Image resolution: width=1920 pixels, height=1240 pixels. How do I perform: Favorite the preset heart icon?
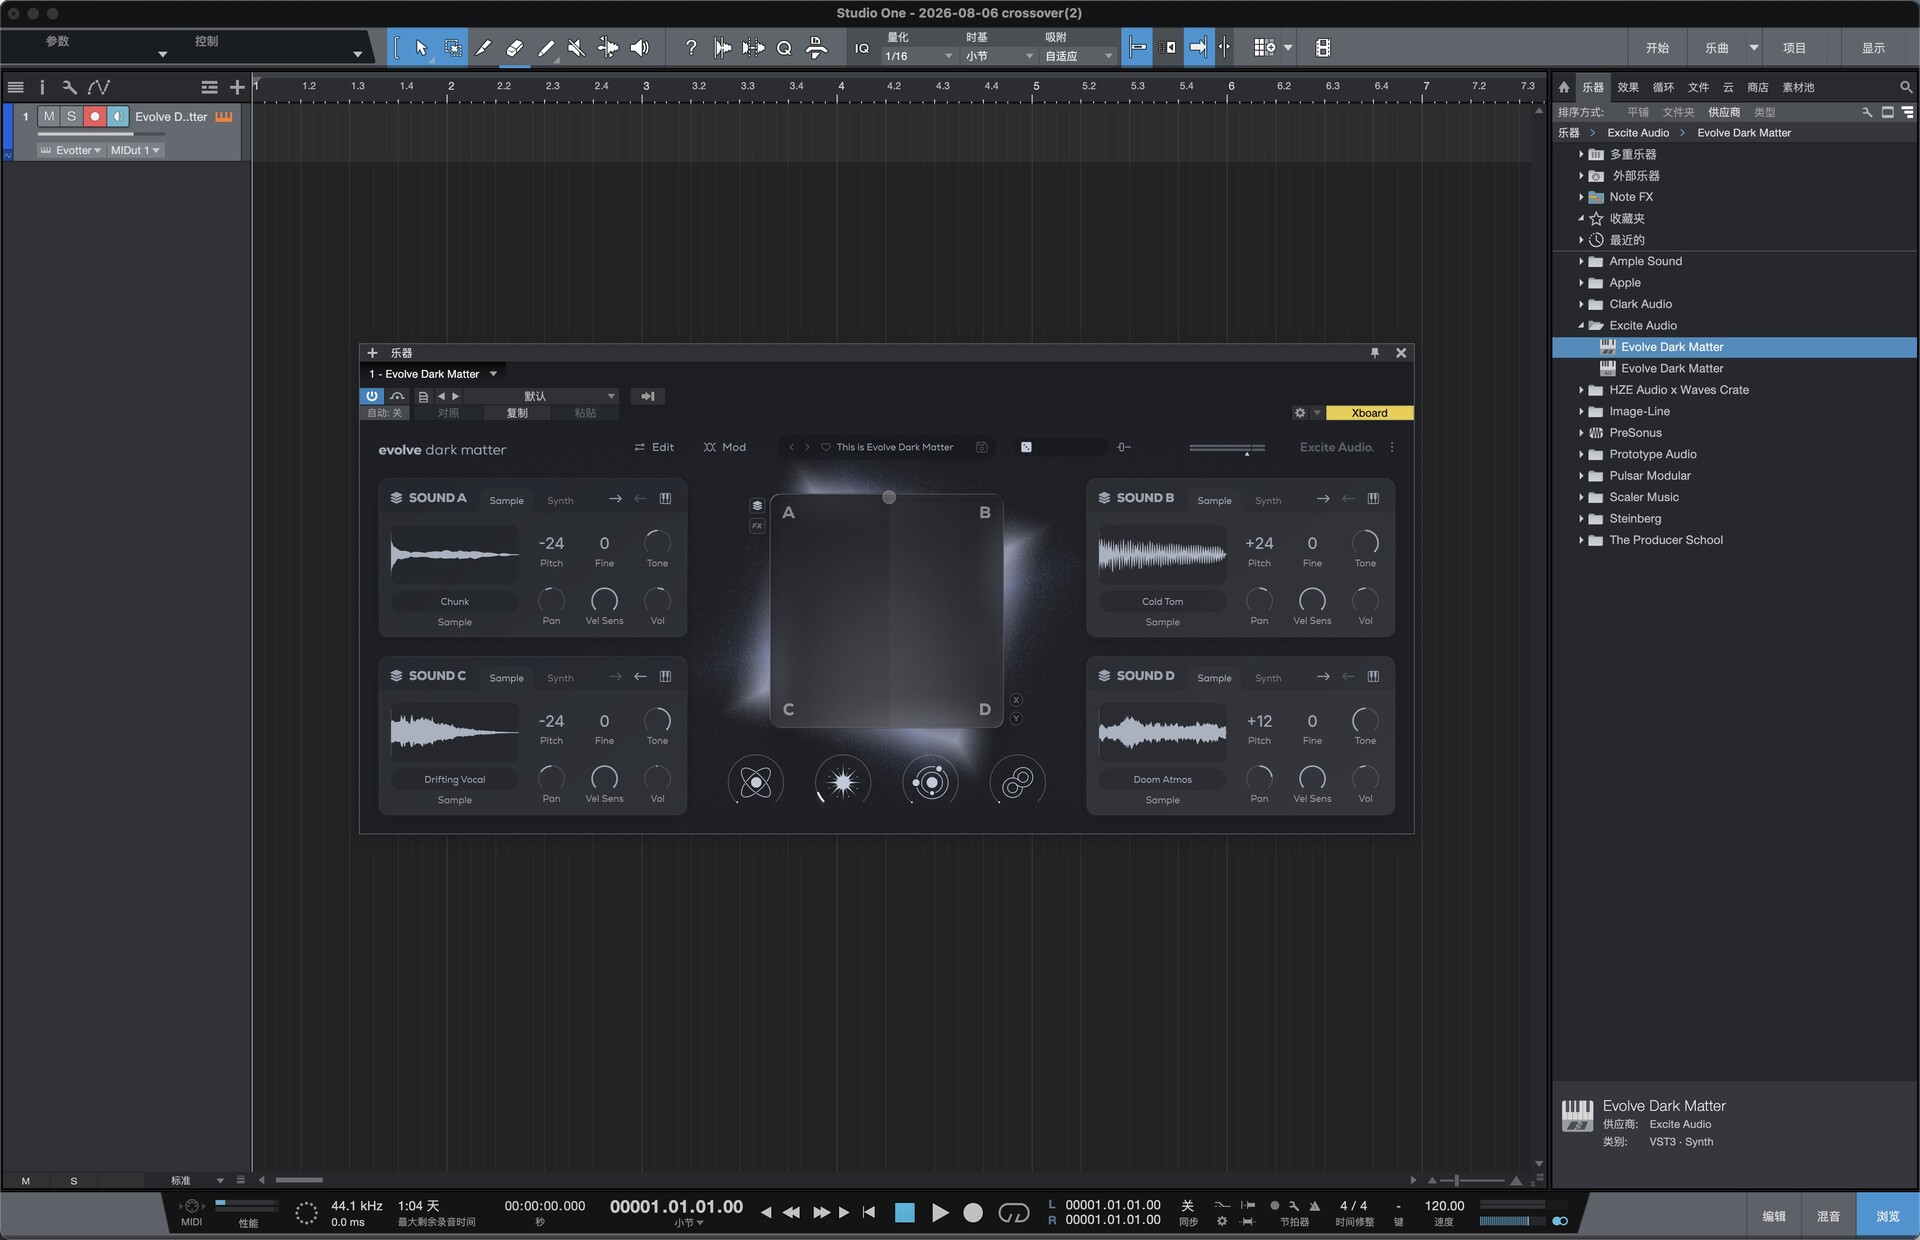[x=826, y=447]
